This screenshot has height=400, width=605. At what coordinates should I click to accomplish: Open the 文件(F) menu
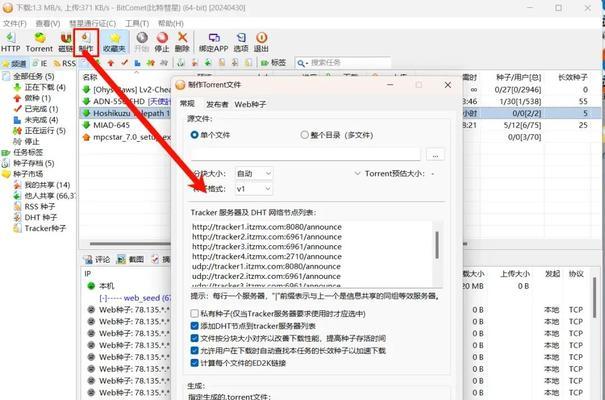coord(15,24)
